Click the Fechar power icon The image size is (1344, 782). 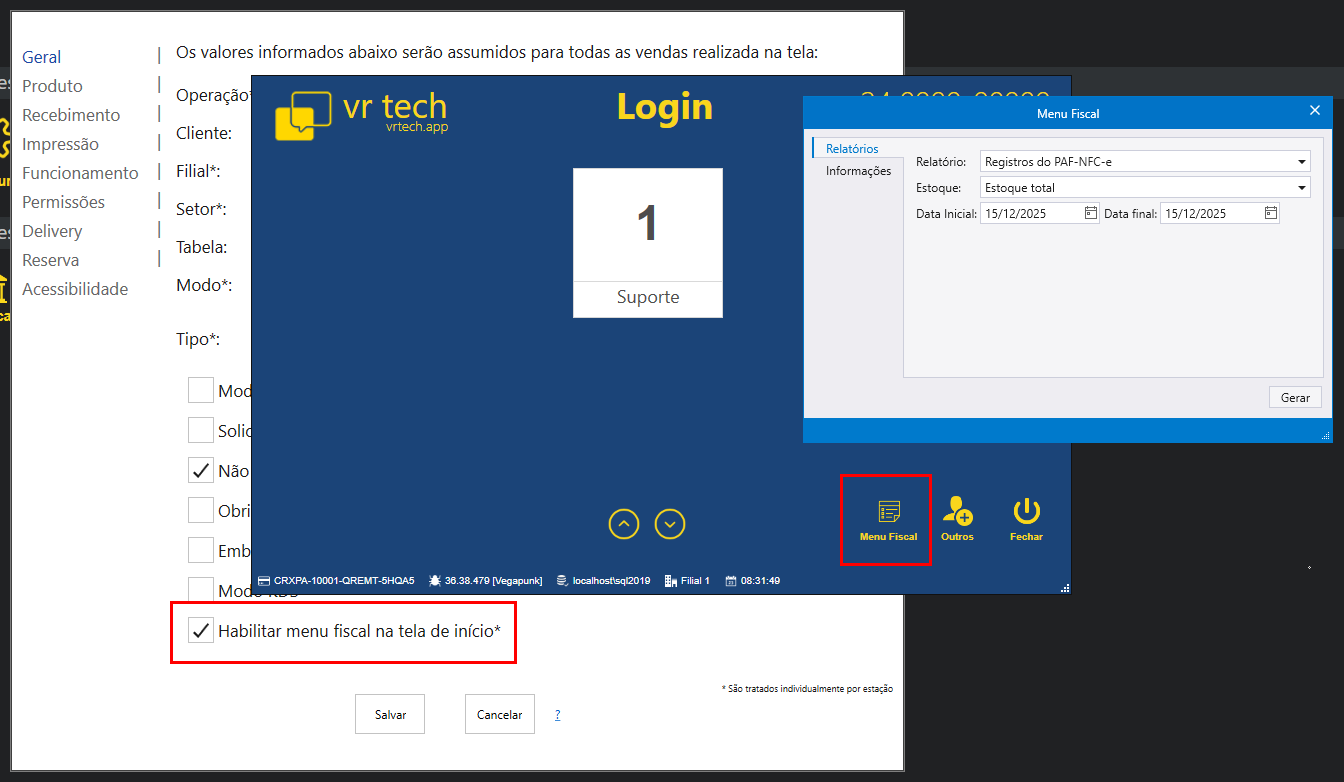(x=1026, y=513)
